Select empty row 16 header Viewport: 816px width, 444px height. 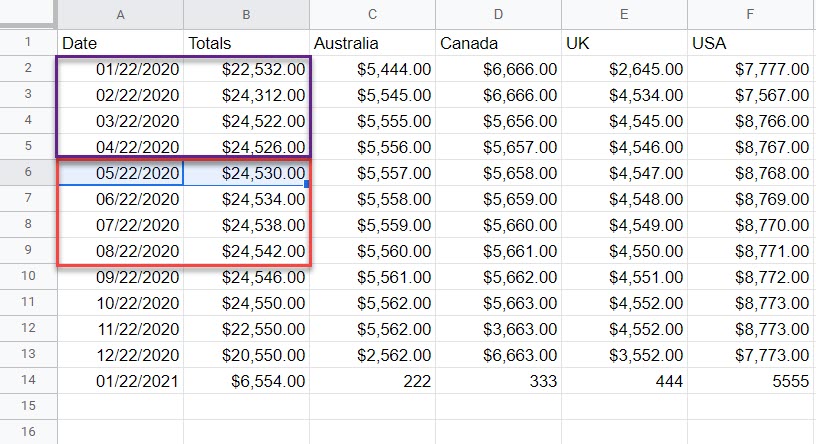pyautogui.click(x=28, y=432)
